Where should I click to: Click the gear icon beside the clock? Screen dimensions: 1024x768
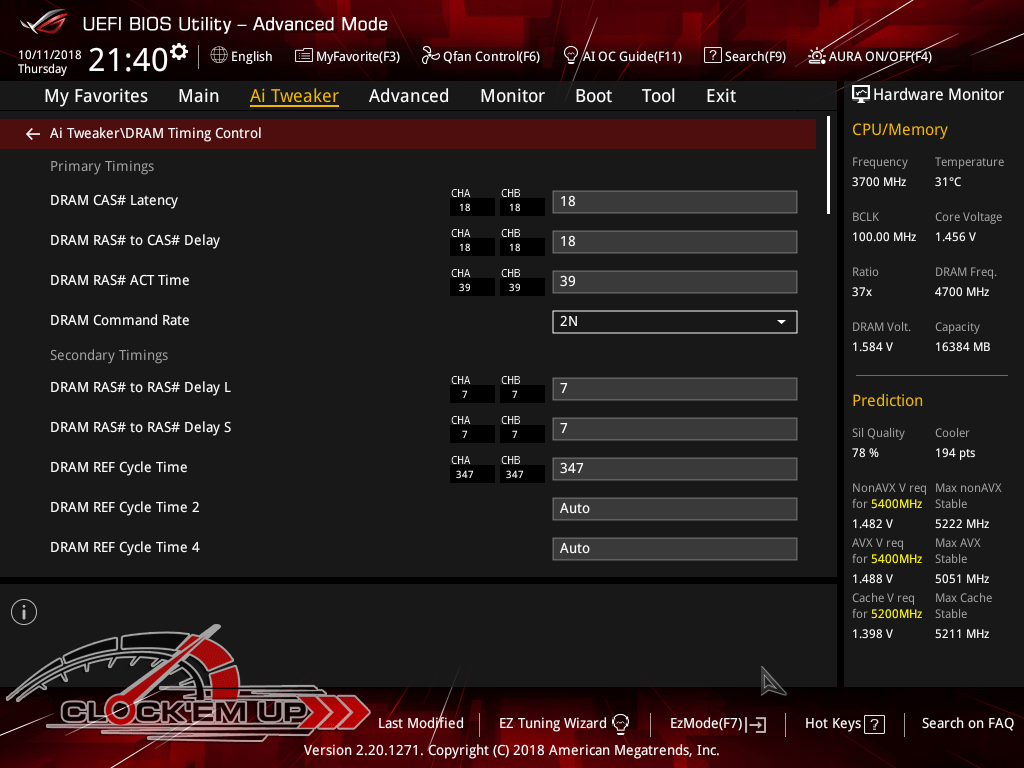(x=179, y=51)
